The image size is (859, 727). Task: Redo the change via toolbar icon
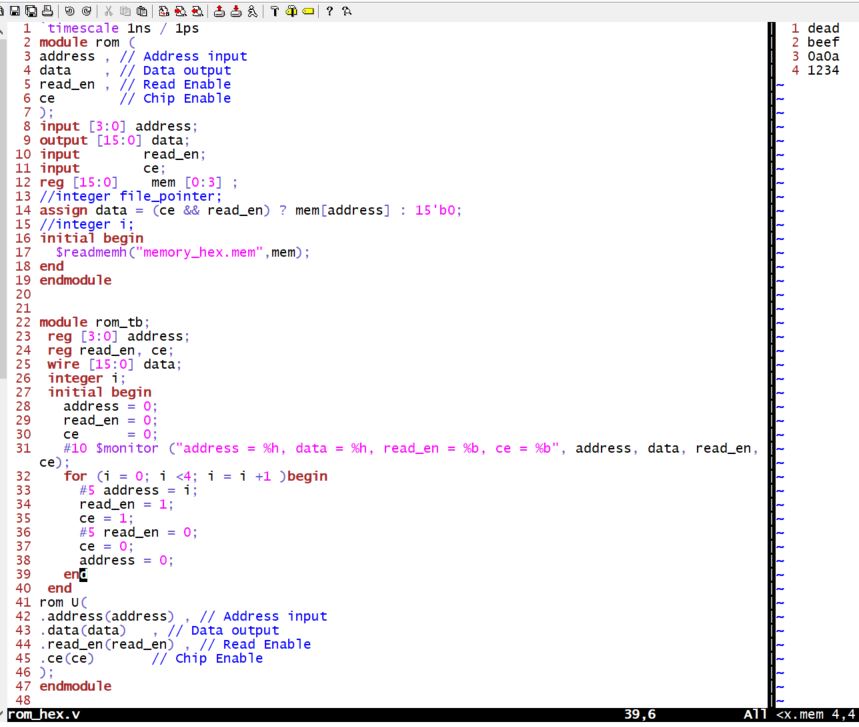click(86, 10)
